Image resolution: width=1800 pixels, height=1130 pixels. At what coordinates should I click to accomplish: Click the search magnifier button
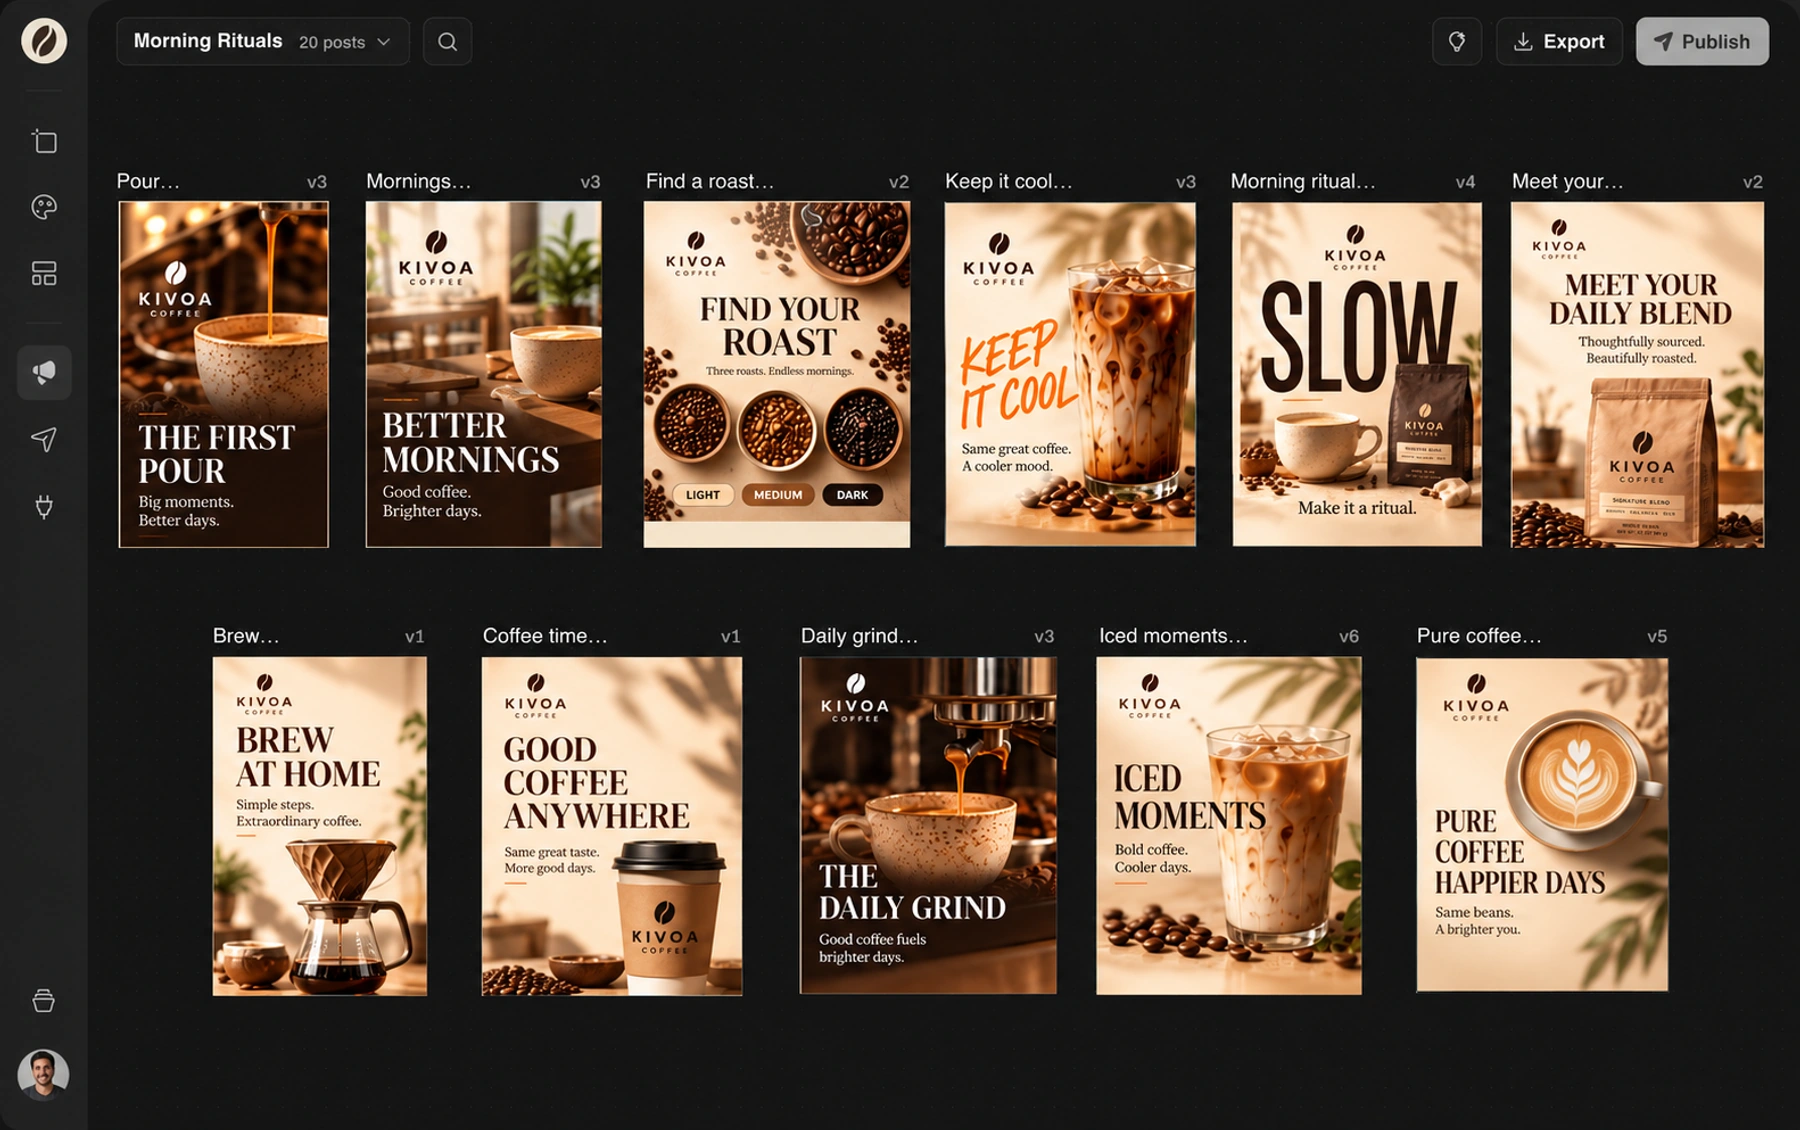click(447, 41)
